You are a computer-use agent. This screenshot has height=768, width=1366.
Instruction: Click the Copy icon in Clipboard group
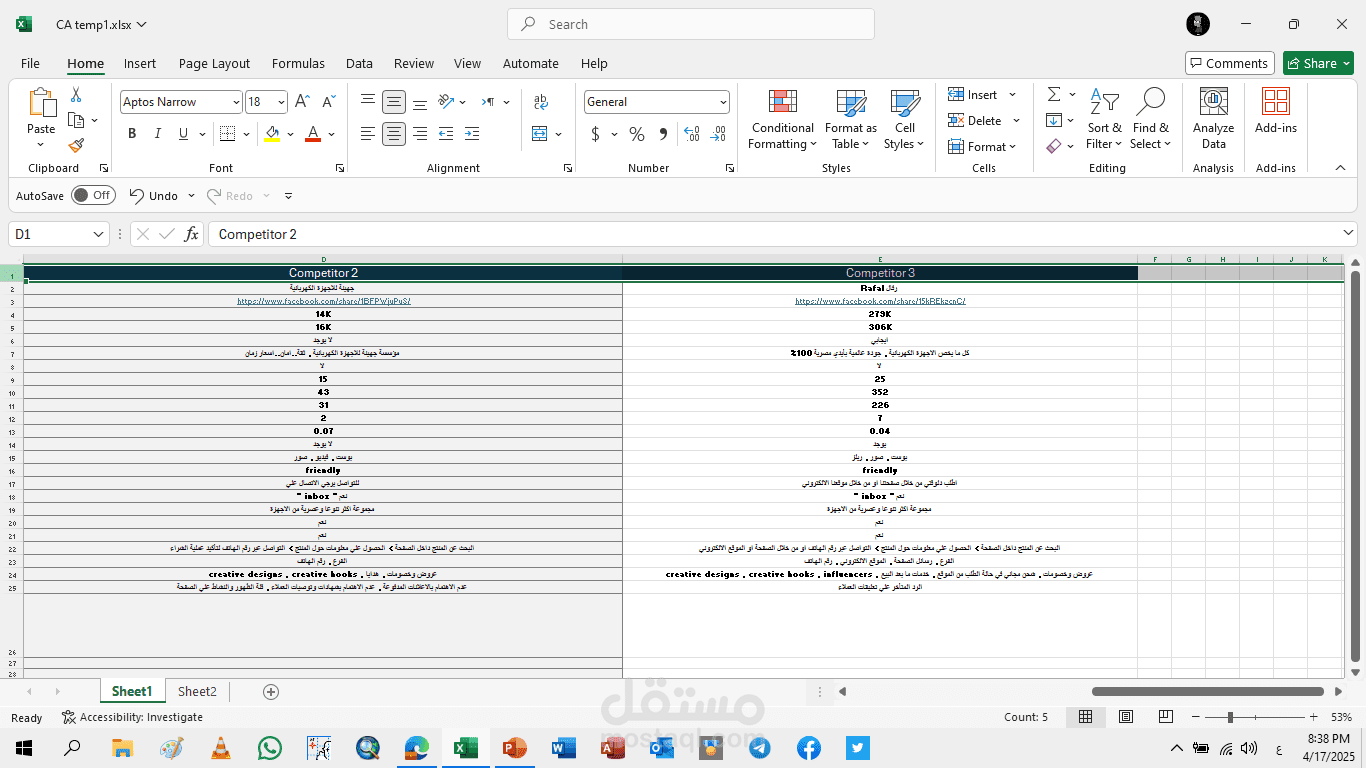(x=76, y=120)
